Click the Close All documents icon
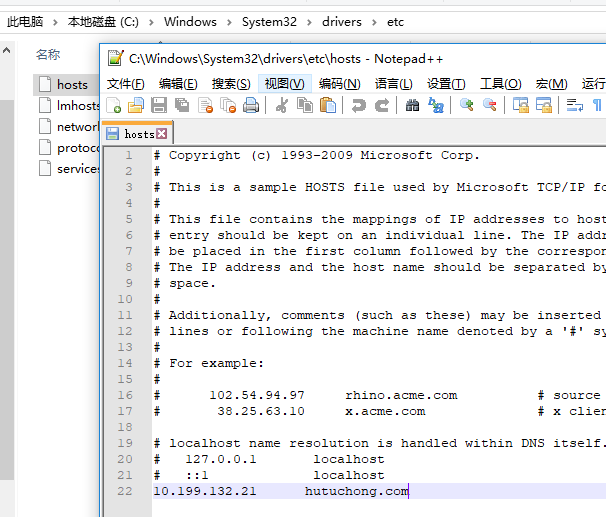This screenshot has width=606, height=517. coord(228,105)
